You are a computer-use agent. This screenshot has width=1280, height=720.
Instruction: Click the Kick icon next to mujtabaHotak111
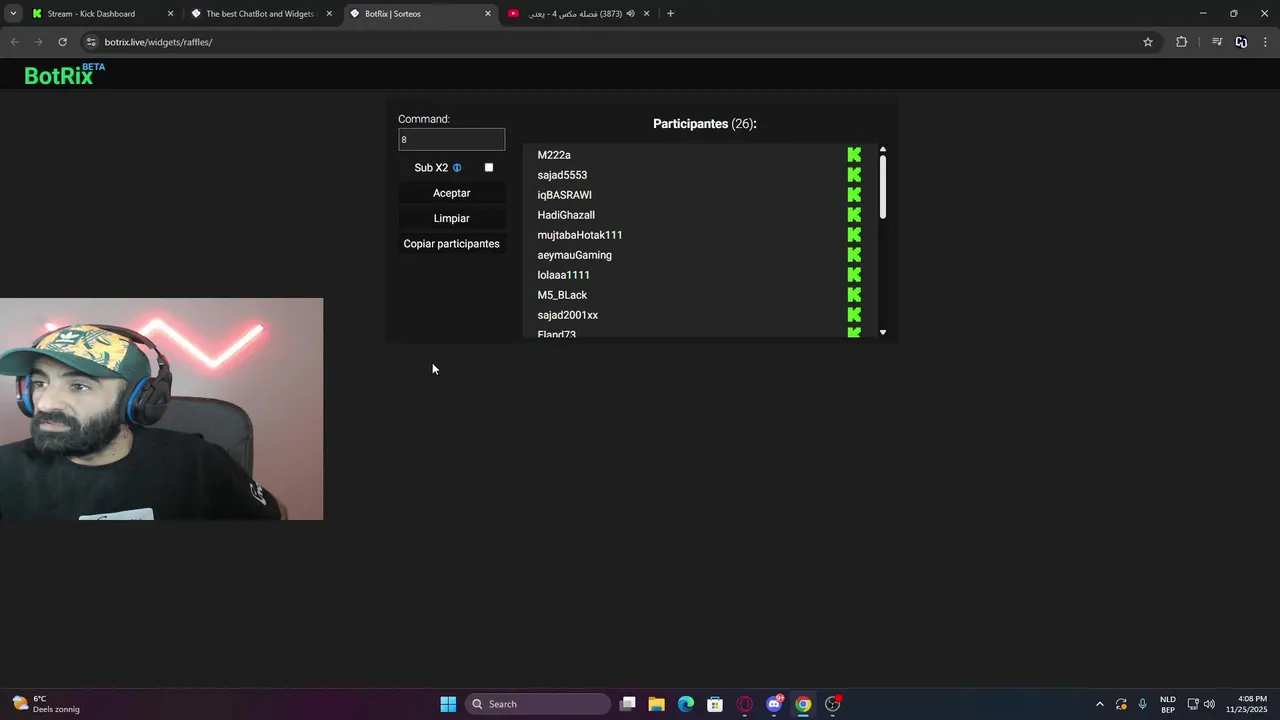854,235
